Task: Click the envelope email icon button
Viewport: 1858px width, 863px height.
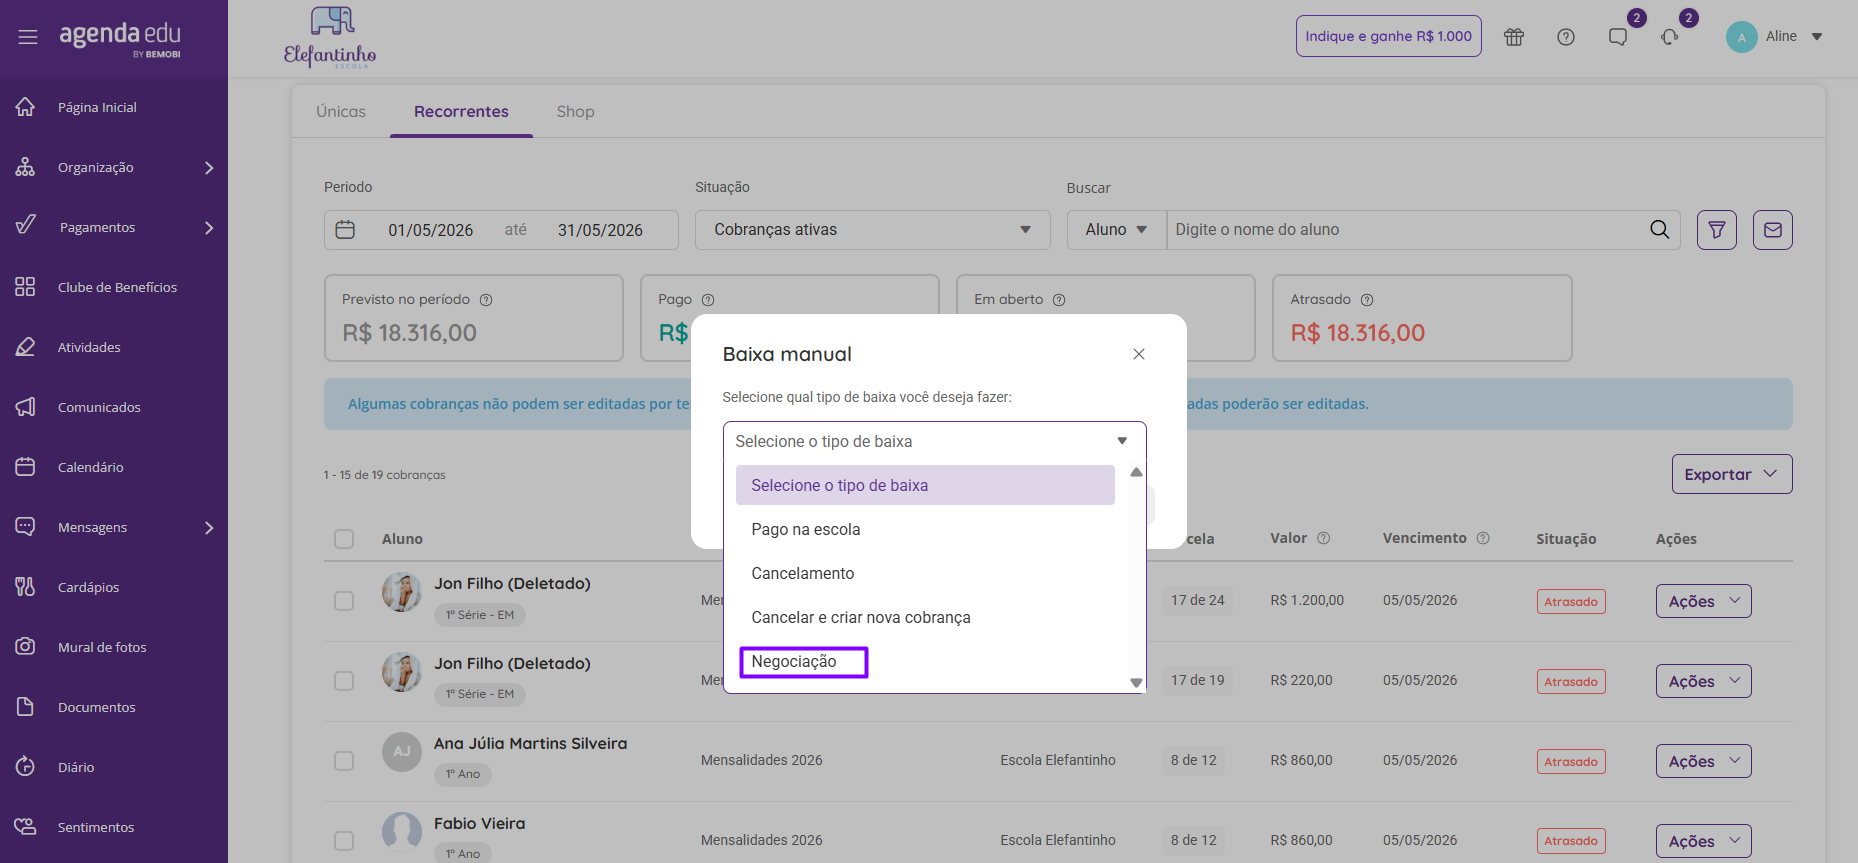Action: [x=1773, y=230]
